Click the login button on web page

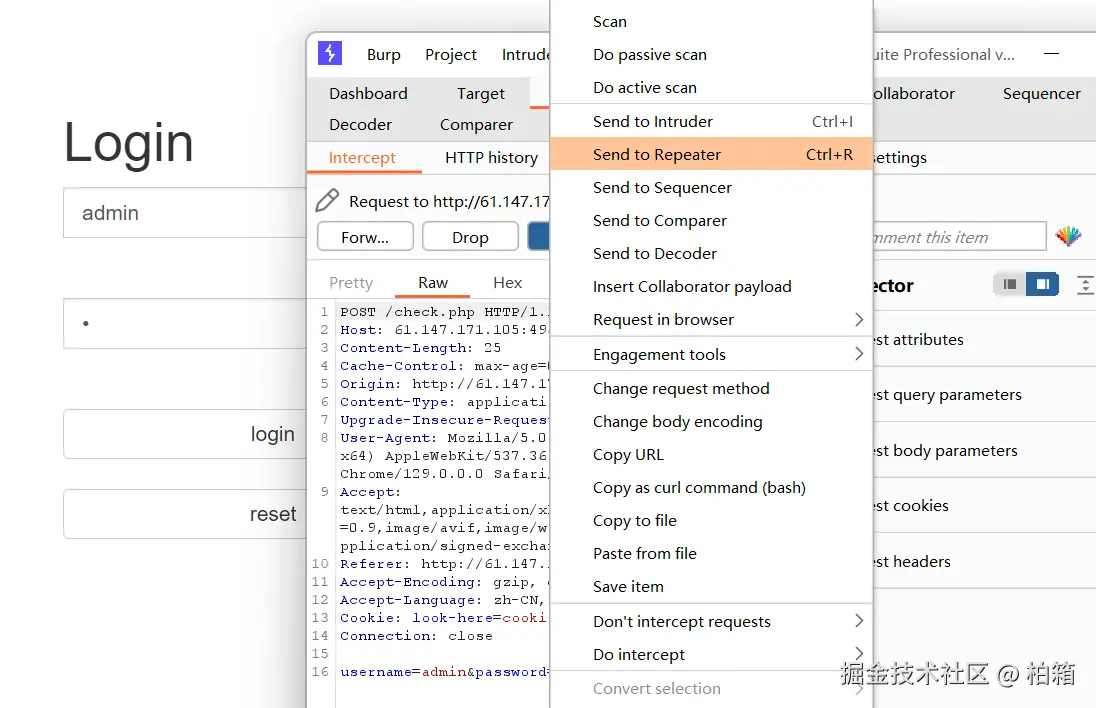pos(185,434)
